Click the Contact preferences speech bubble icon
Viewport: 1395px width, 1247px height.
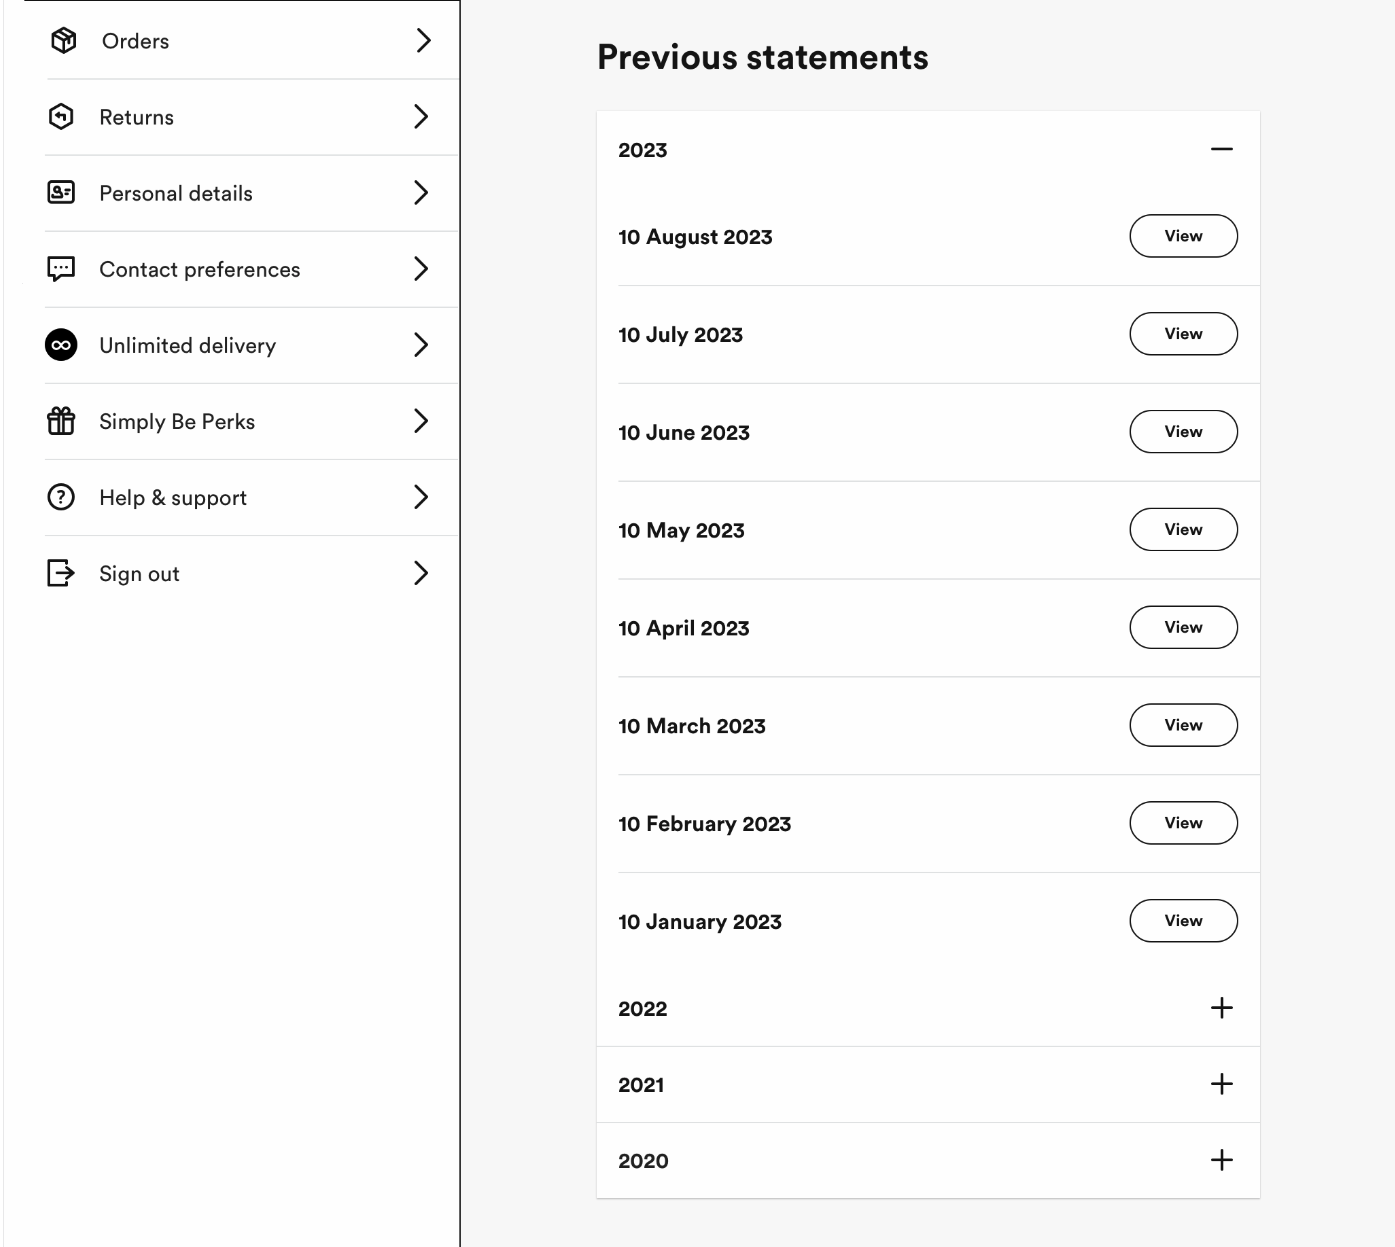(61, 269)
